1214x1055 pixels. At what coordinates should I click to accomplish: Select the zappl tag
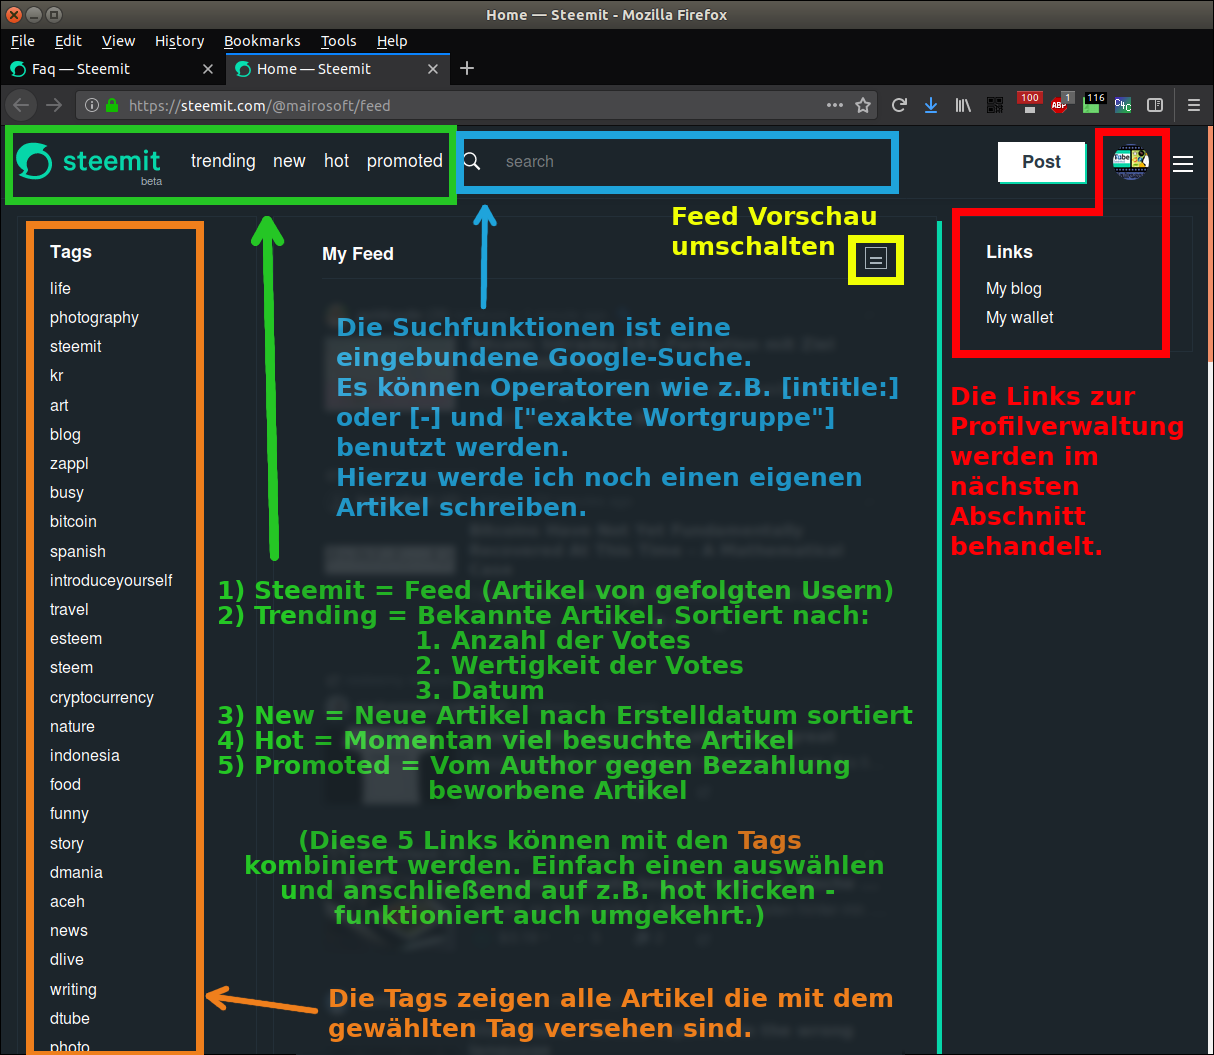[x=69, y=463]
